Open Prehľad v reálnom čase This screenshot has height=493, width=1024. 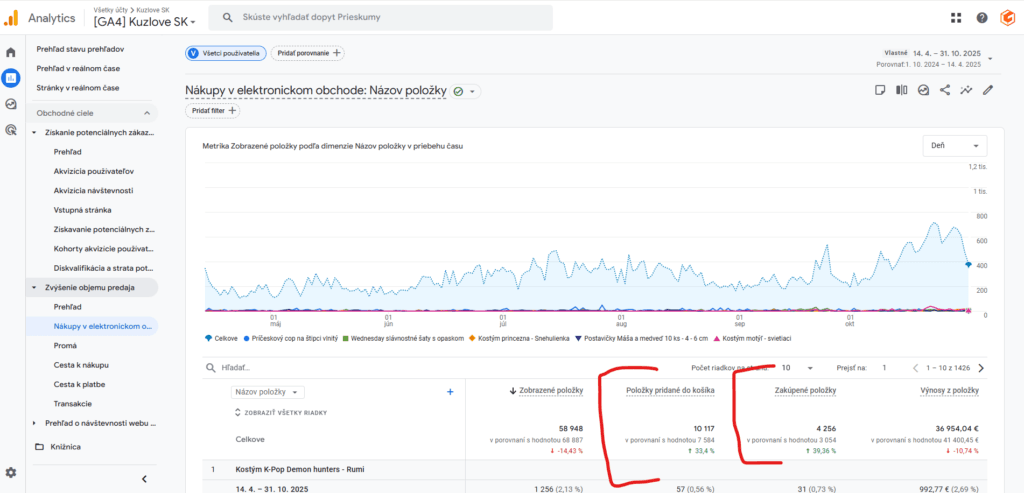point(78,69)
